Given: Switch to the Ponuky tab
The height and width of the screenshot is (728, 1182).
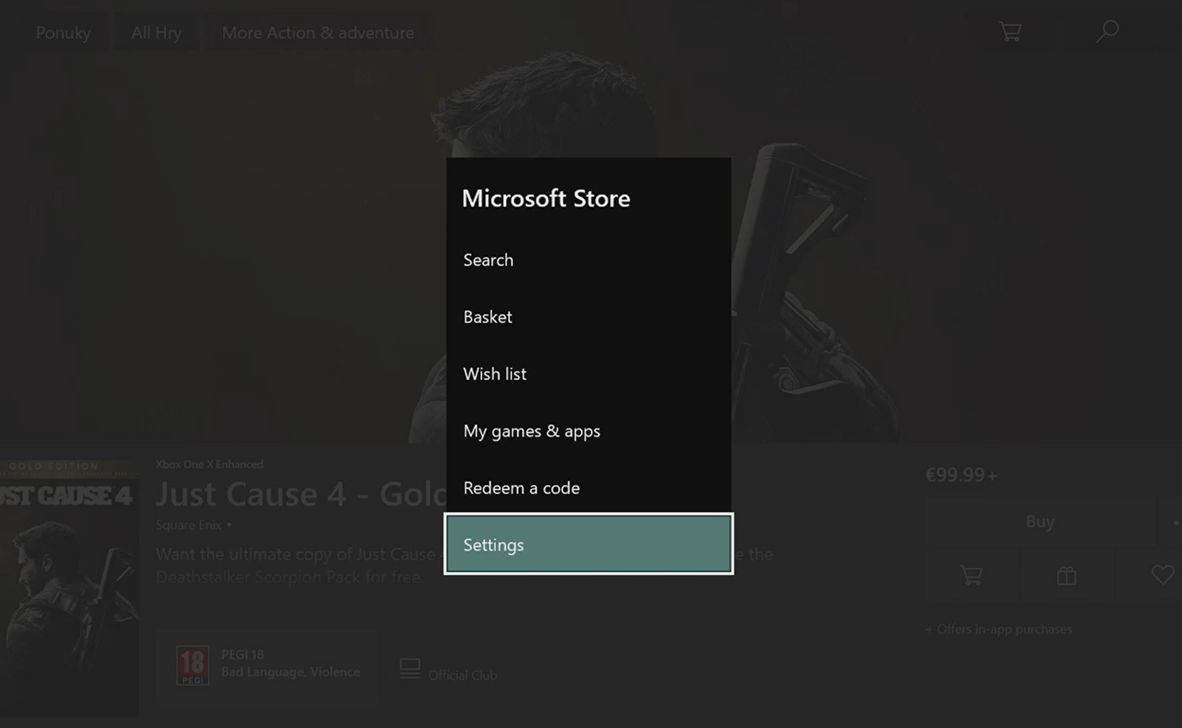Looking at the screenshot, I should 63,32.
